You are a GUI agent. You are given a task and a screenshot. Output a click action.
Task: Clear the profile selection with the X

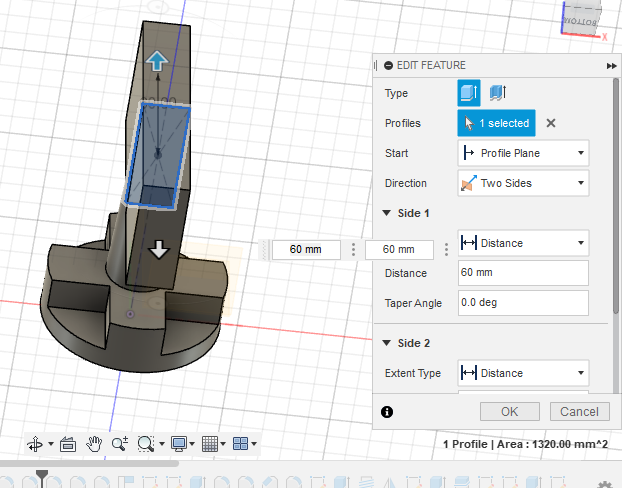551,123
